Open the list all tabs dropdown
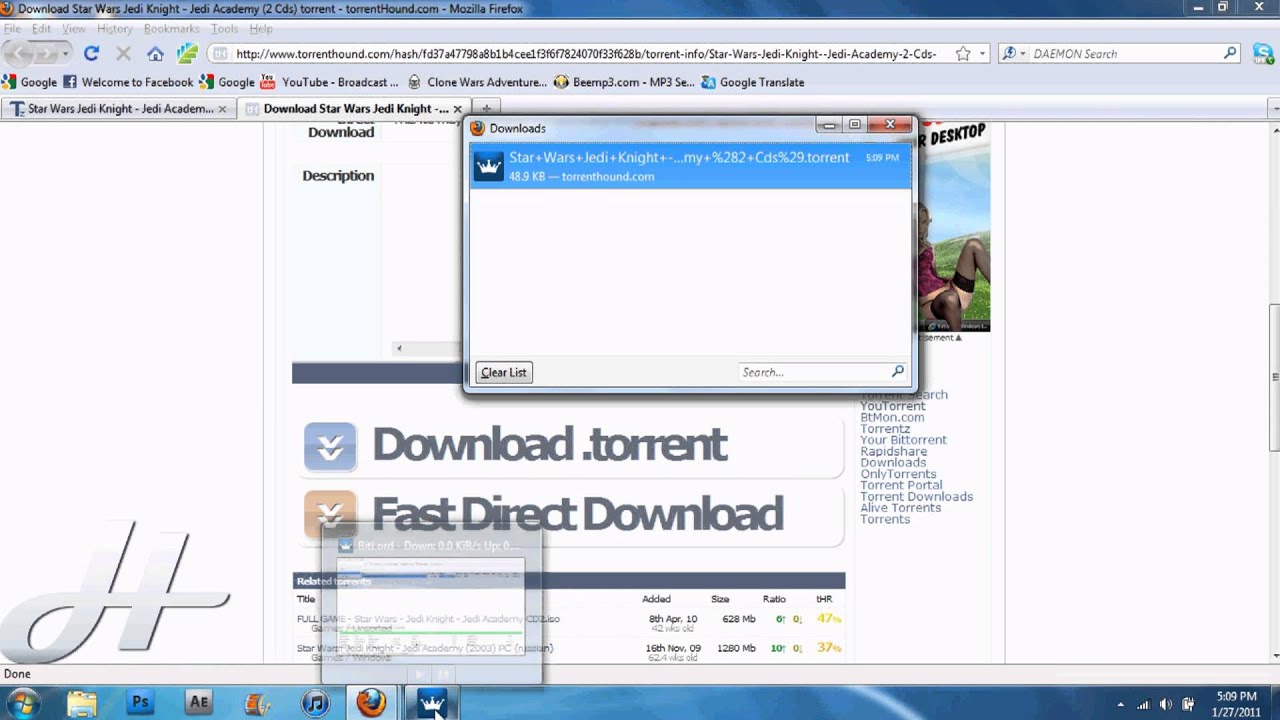The image size is (1280, 720). (1273, 108)
